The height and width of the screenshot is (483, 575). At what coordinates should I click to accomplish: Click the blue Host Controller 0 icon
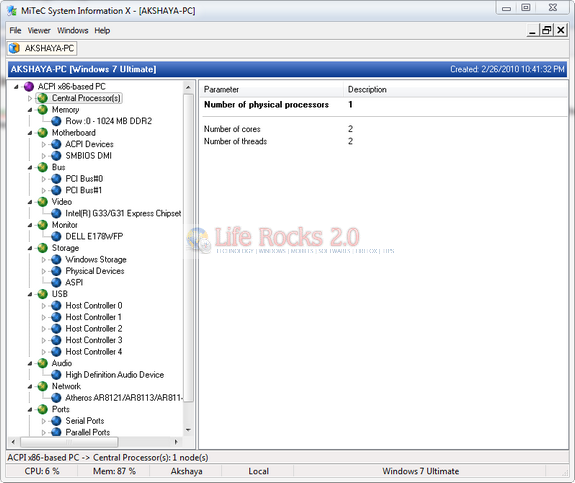(56, 305)
